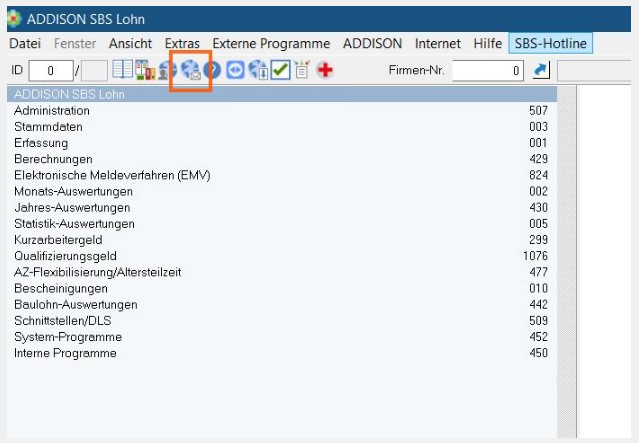639x443 pixels.
Task: Click the blue arrow beside Firmen-Nr.
Action: point(541,70)
